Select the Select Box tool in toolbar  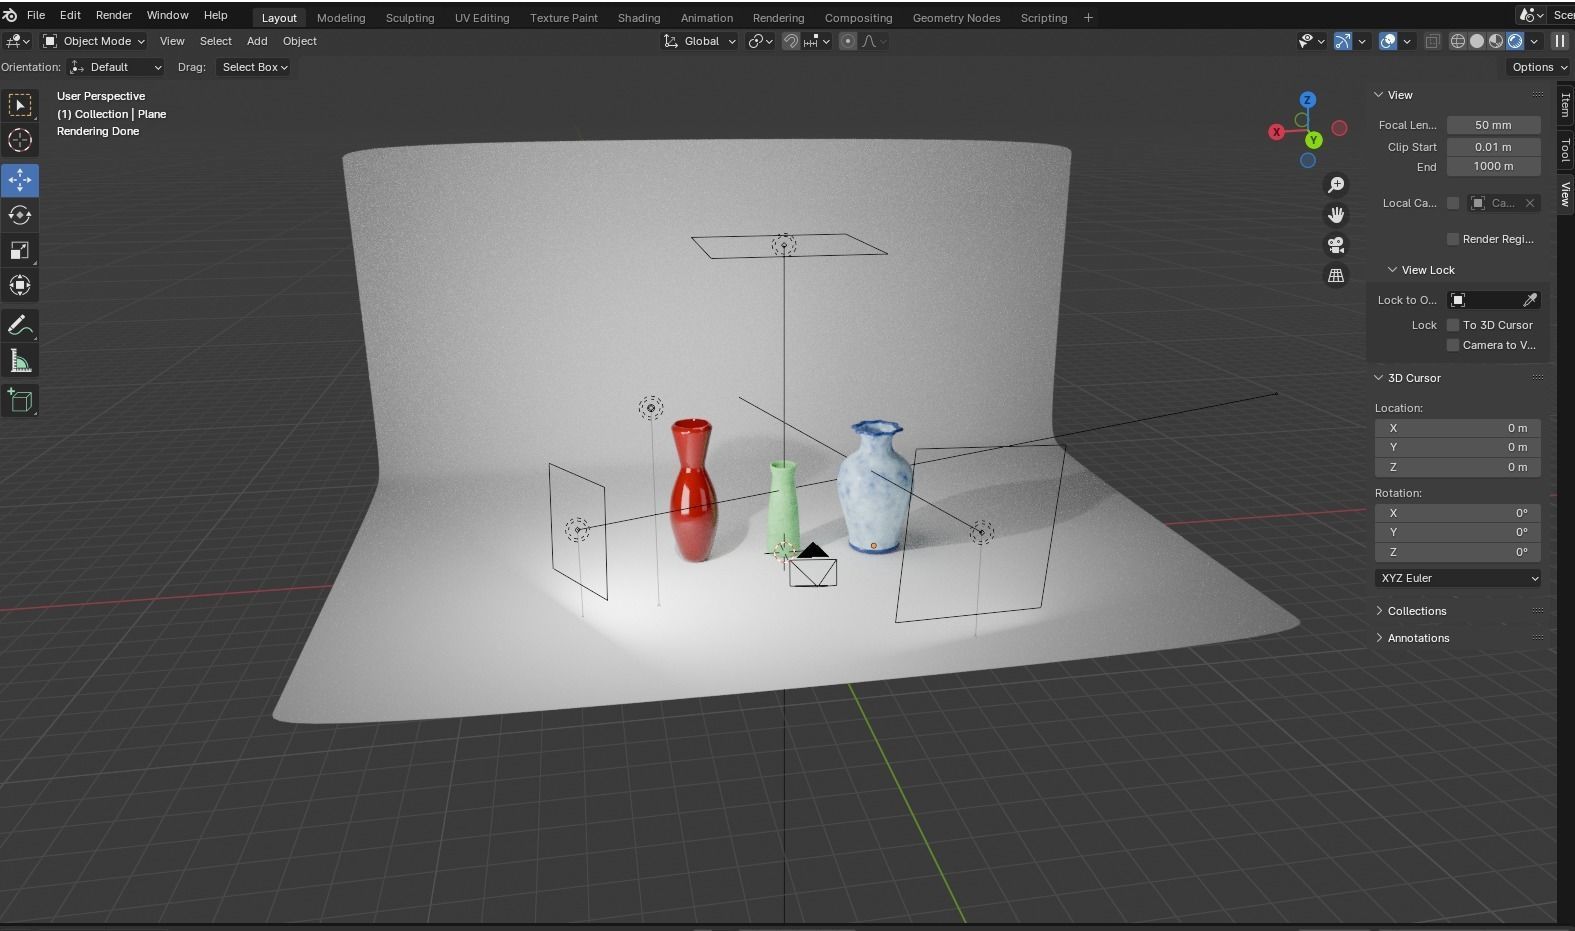[20, 105]
